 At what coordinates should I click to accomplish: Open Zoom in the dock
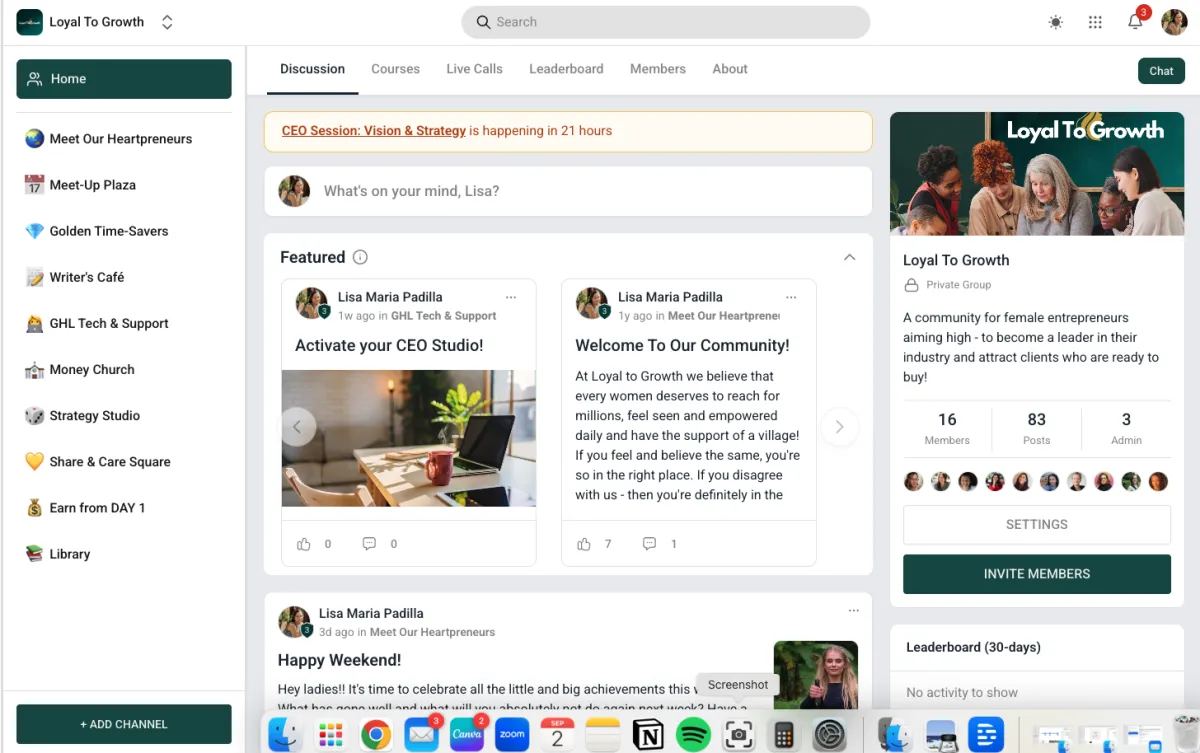point(512,735)
